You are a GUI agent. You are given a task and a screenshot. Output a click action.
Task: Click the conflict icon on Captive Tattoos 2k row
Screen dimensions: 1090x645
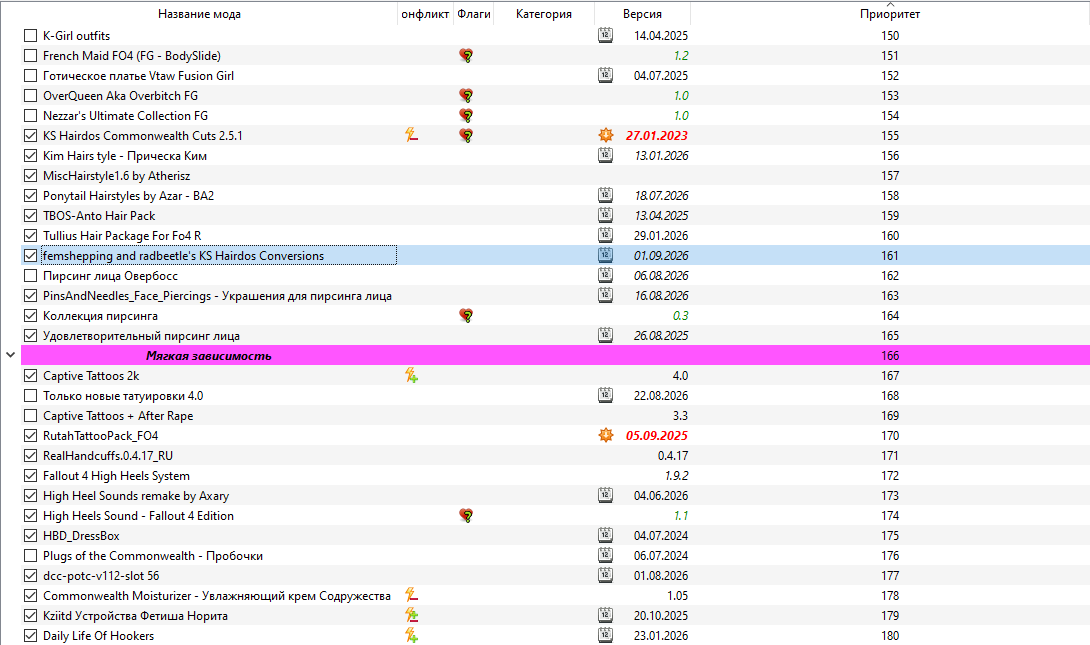(x=412, y=376)
